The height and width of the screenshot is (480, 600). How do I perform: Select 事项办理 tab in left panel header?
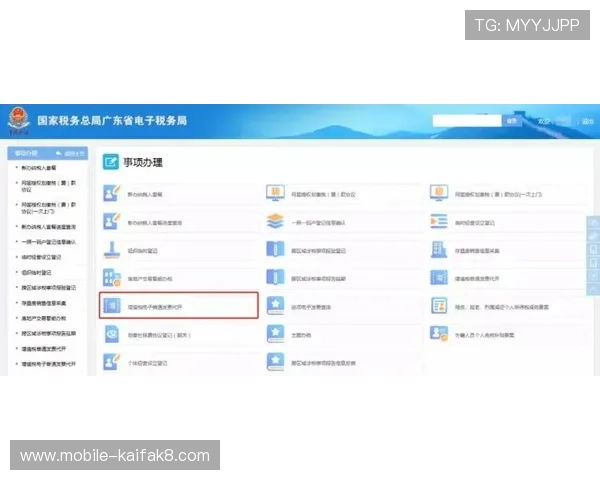tap(26, 153)
